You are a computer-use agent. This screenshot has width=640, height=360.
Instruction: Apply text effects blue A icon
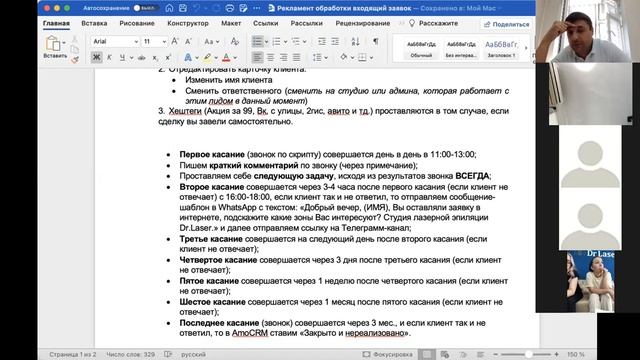188,58
